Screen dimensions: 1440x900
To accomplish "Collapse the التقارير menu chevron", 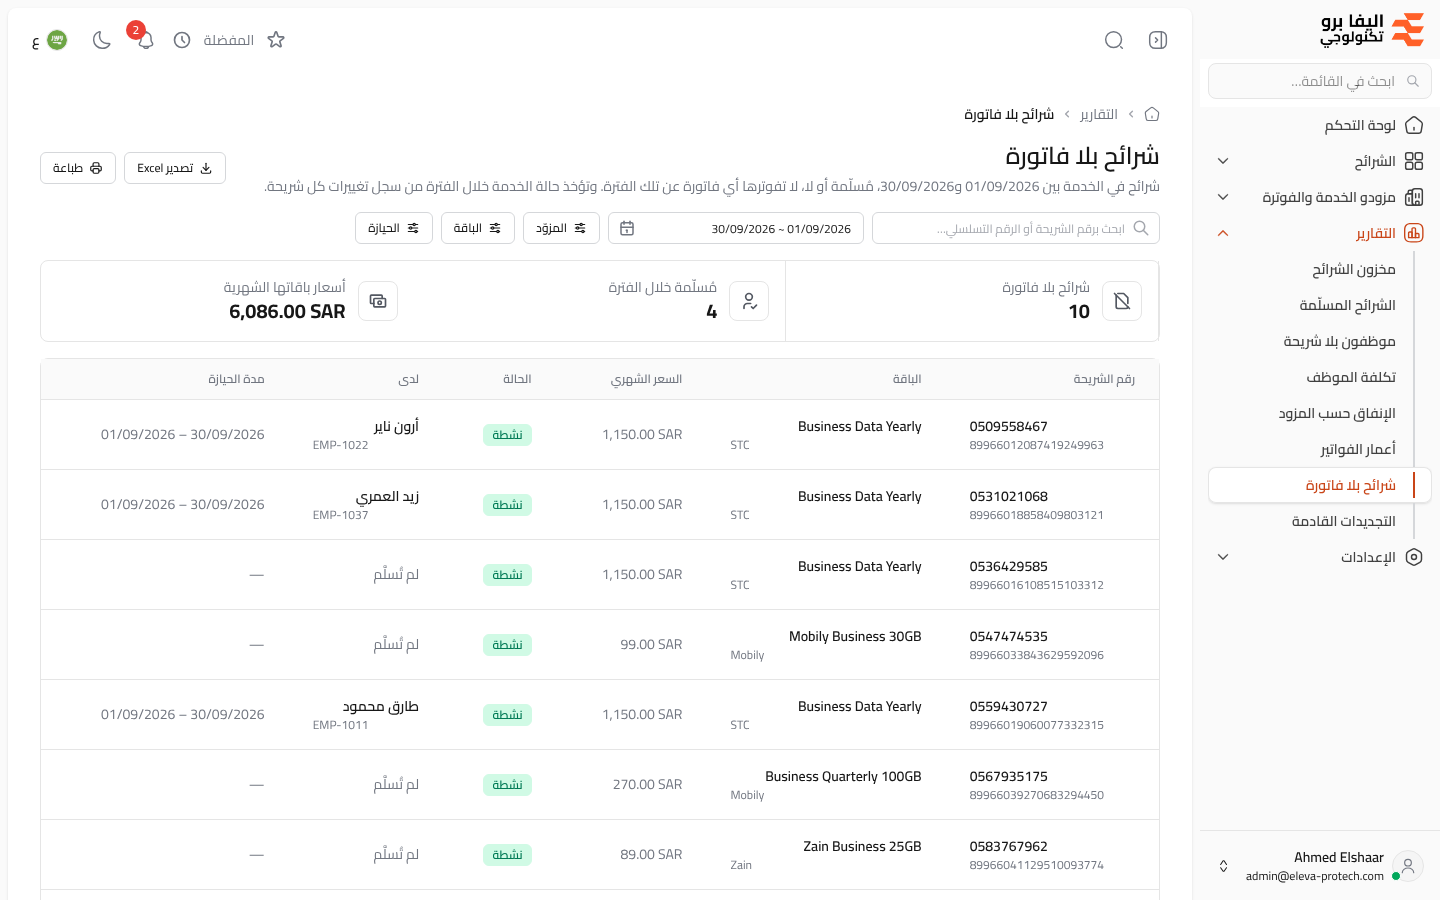I will pyautogui.click(x=1223, y=233).
